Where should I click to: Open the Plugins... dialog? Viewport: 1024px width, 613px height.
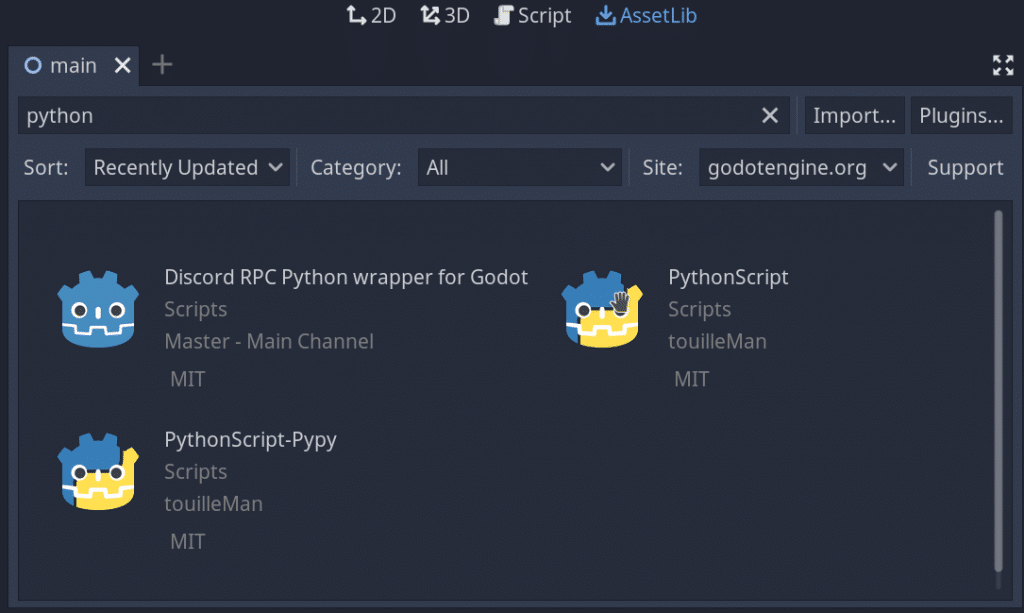pyautogui.click(x=961, y=116)
